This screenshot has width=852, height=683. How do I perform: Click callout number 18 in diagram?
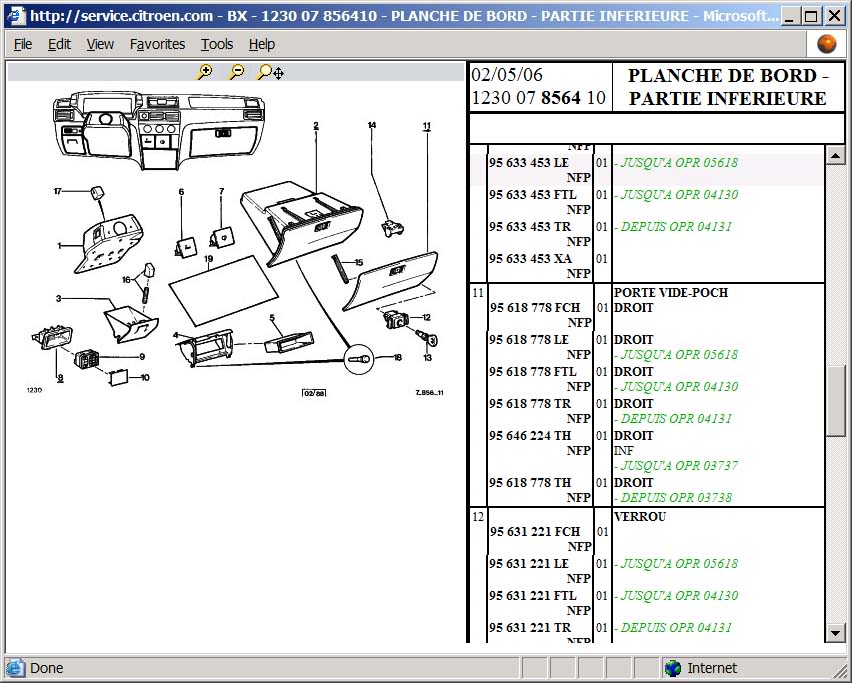click(x=397, y=358)
